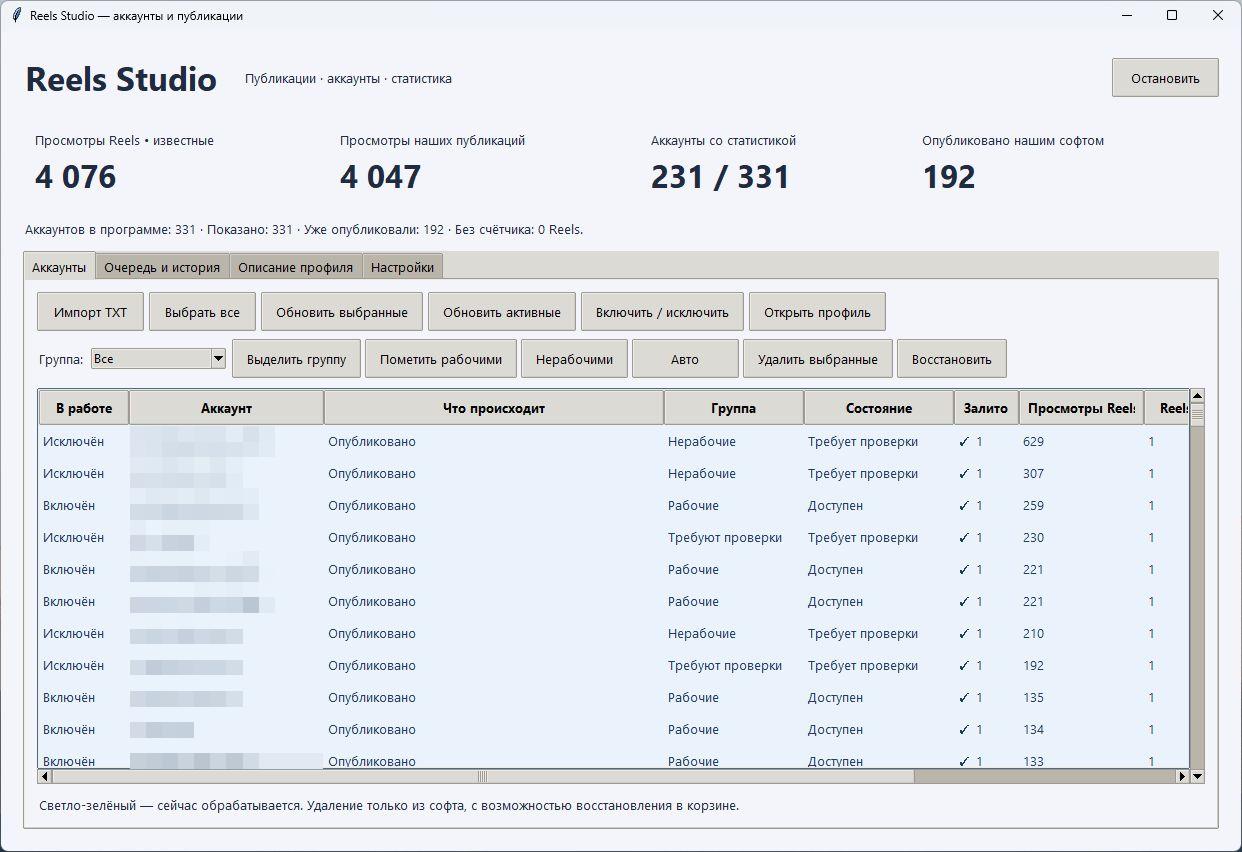Select row with 210 views
This screenshot has width=1242, height=852.
pos(614,633)
